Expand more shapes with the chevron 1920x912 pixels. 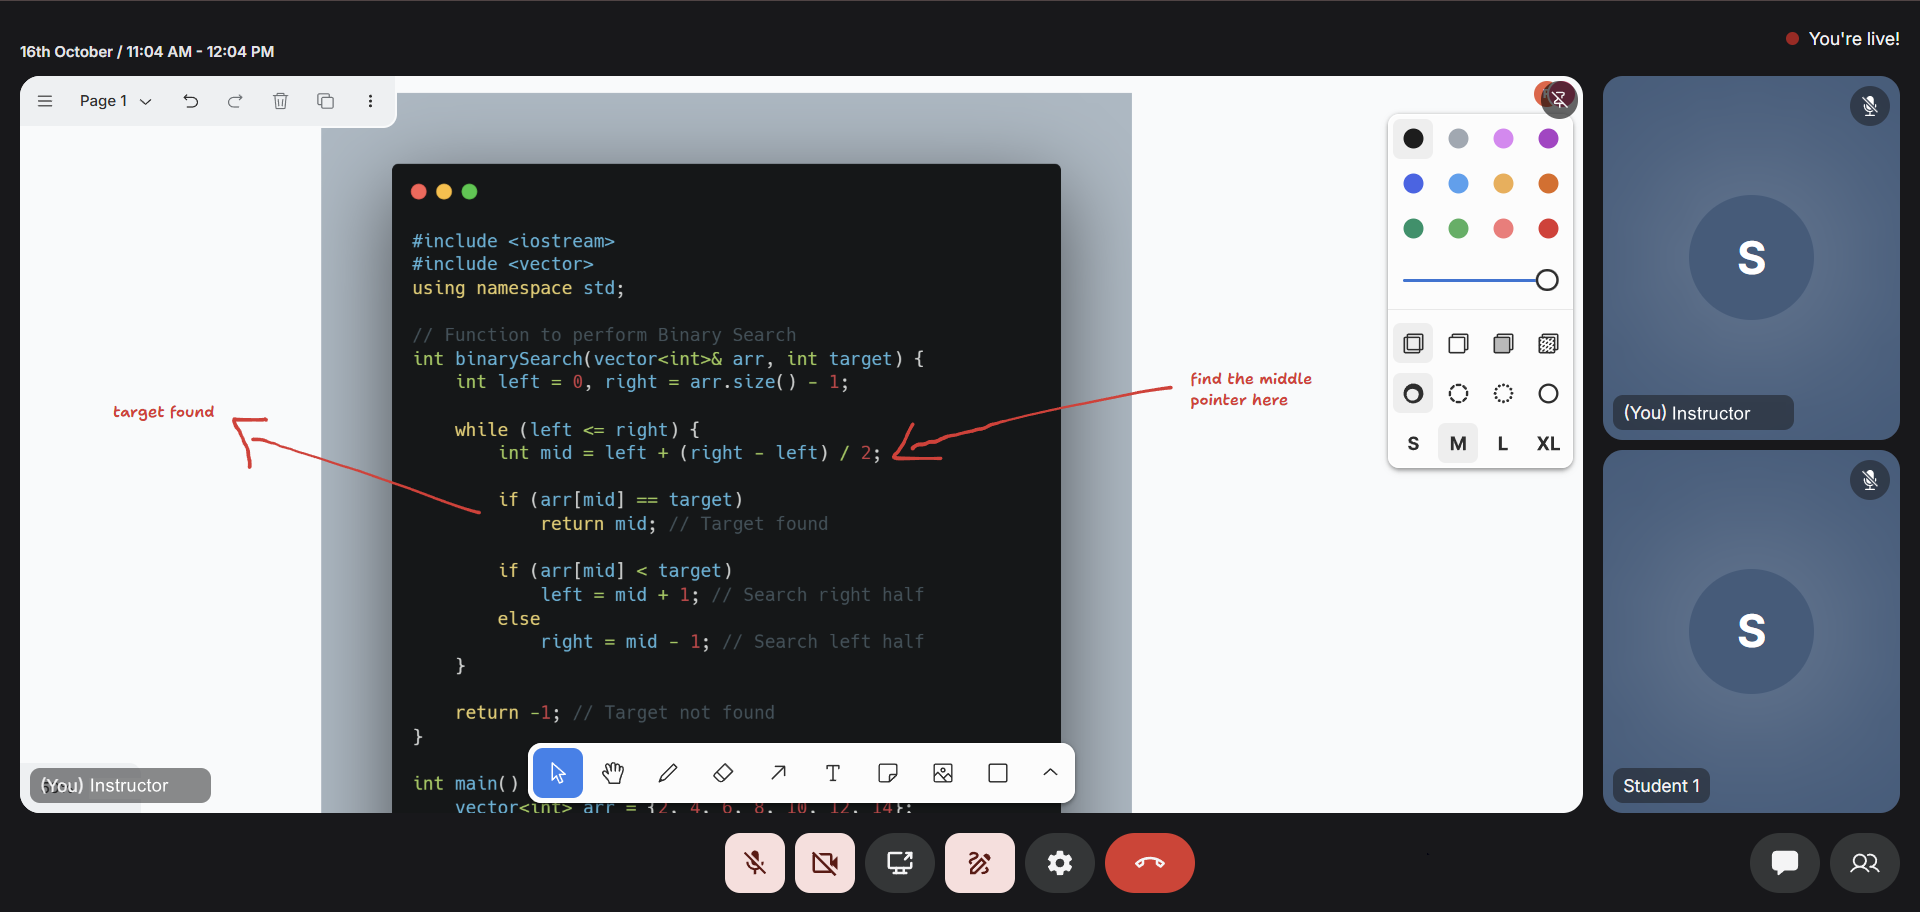[x=1050, y=773]
